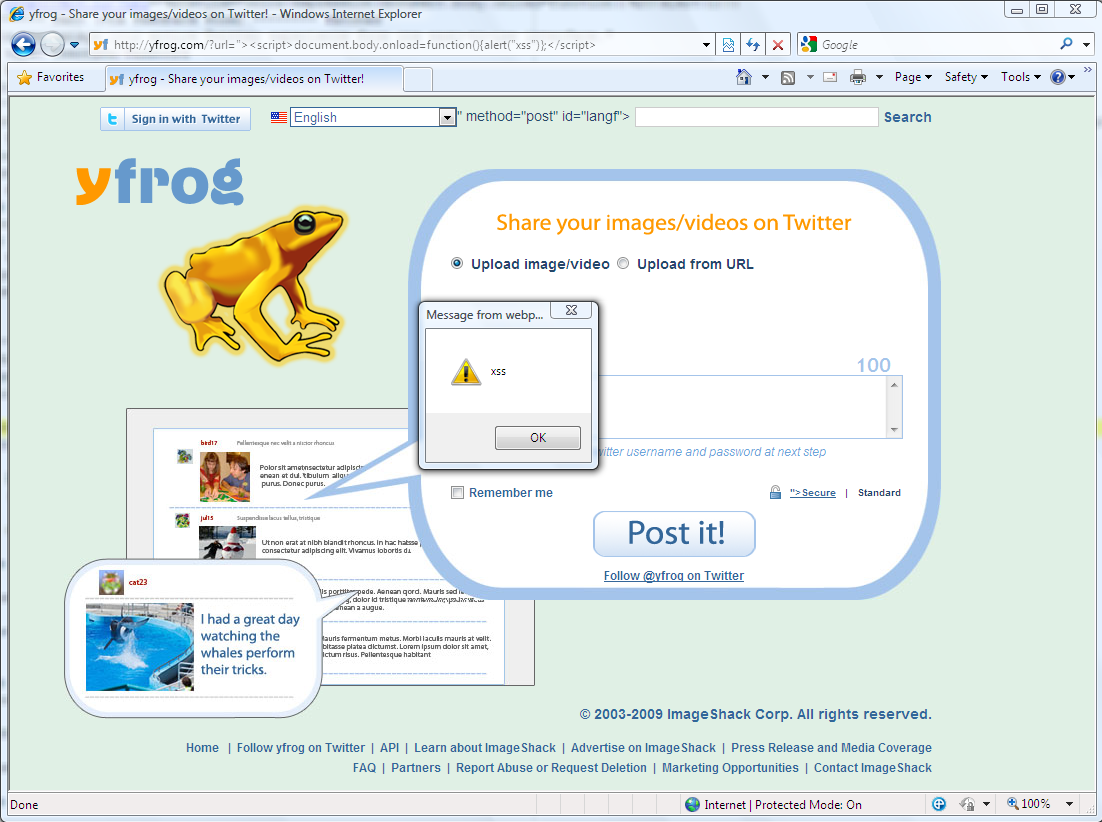Image resolution: width=1102 pixels, height=822 pixels.
Task: Click the Google provider icon in search box
Action: pyautogui.click(x=809, y=44)
